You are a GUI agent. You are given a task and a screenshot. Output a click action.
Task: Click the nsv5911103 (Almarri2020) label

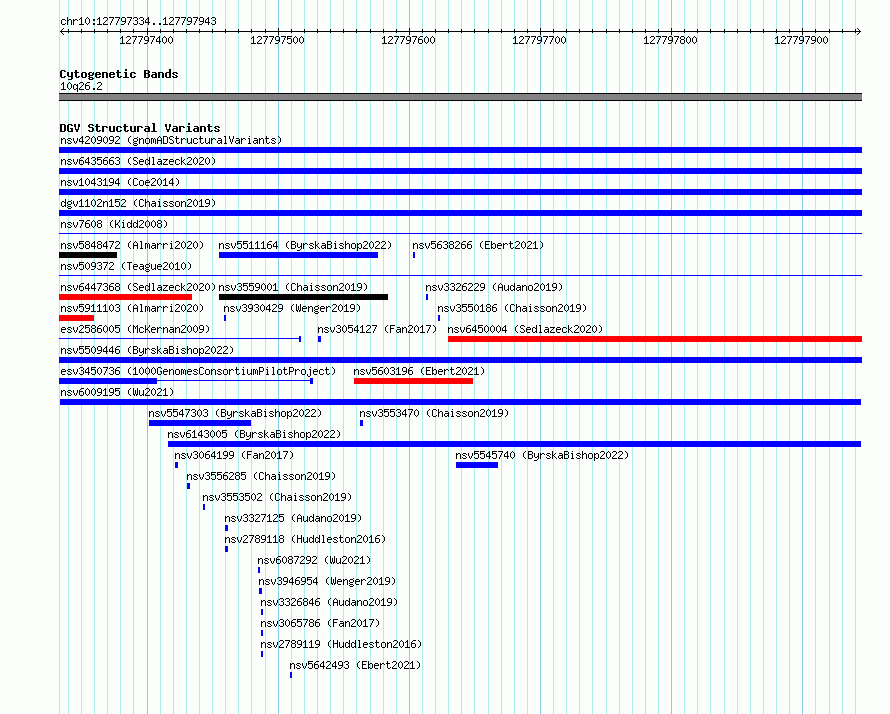pos(132,308)
